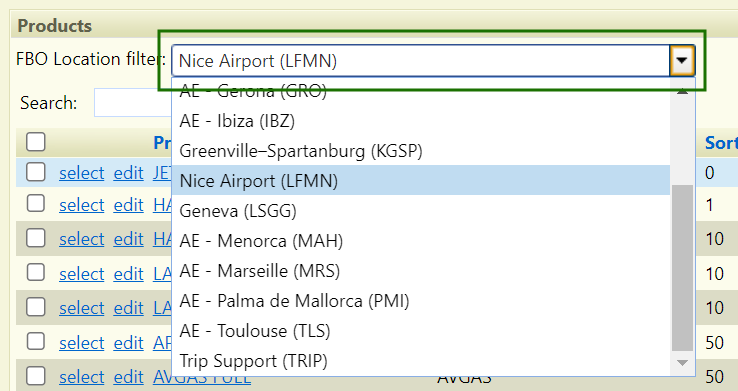Select Greenville–Spartanburg (KGSP) option
Image resolution: width=738 pixels, height=391 pixels.
coord(421,151)
